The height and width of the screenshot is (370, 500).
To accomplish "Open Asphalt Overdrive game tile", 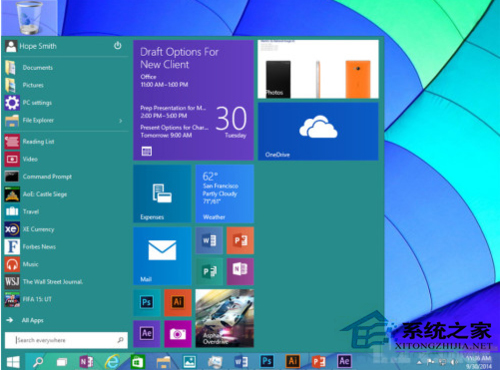I will 225,318.
